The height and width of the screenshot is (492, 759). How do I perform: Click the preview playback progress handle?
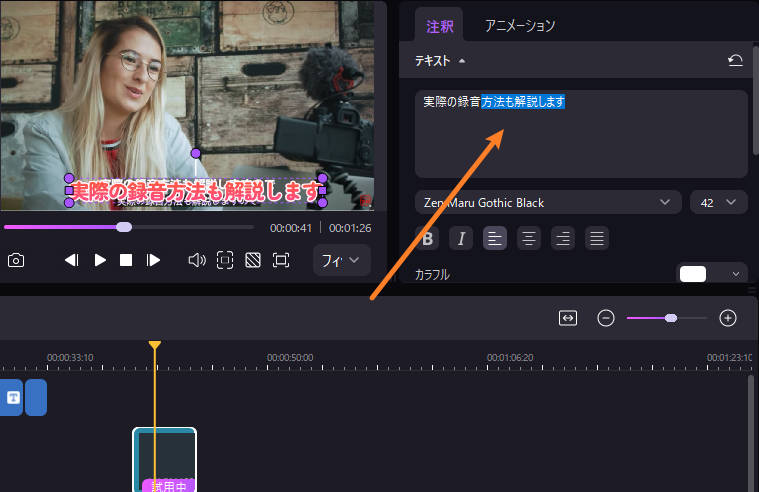[x=124, y=227]
